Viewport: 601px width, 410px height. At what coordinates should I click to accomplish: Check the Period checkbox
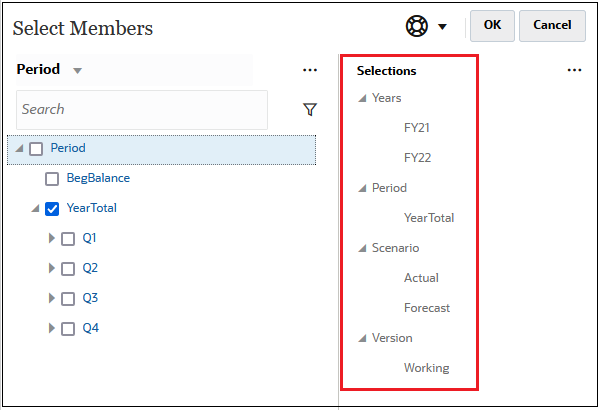click(36, 149)
